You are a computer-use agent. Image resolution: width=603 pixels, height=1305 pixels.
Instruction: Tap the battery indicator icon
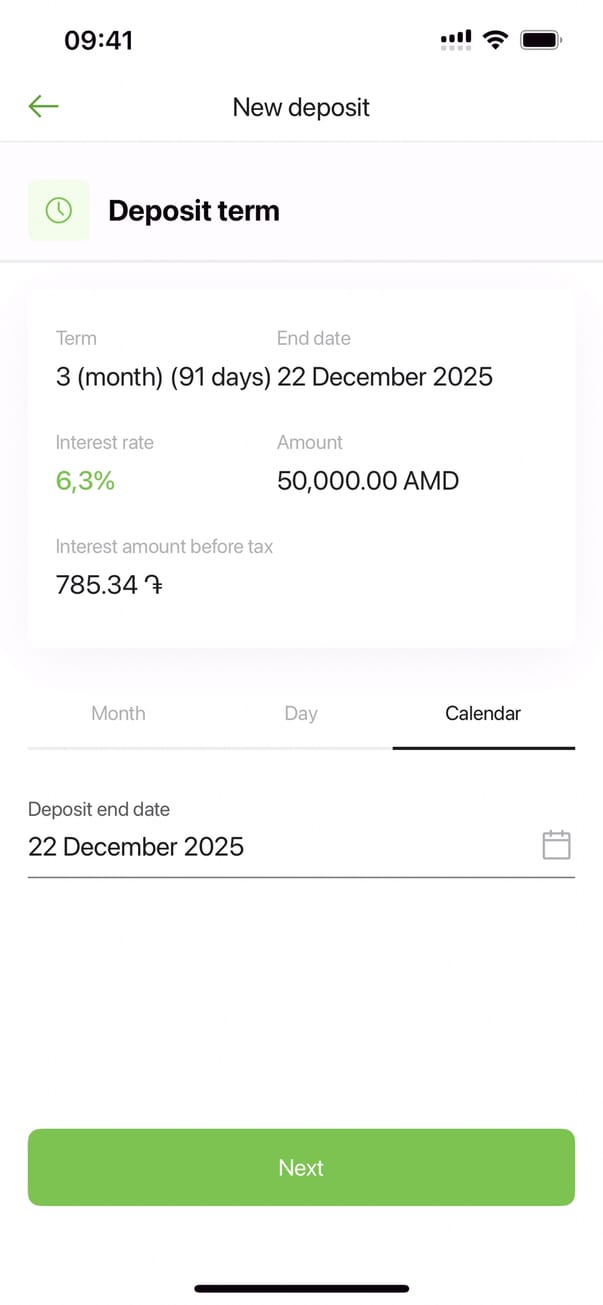pyautogui.click(x=542, y=40)
